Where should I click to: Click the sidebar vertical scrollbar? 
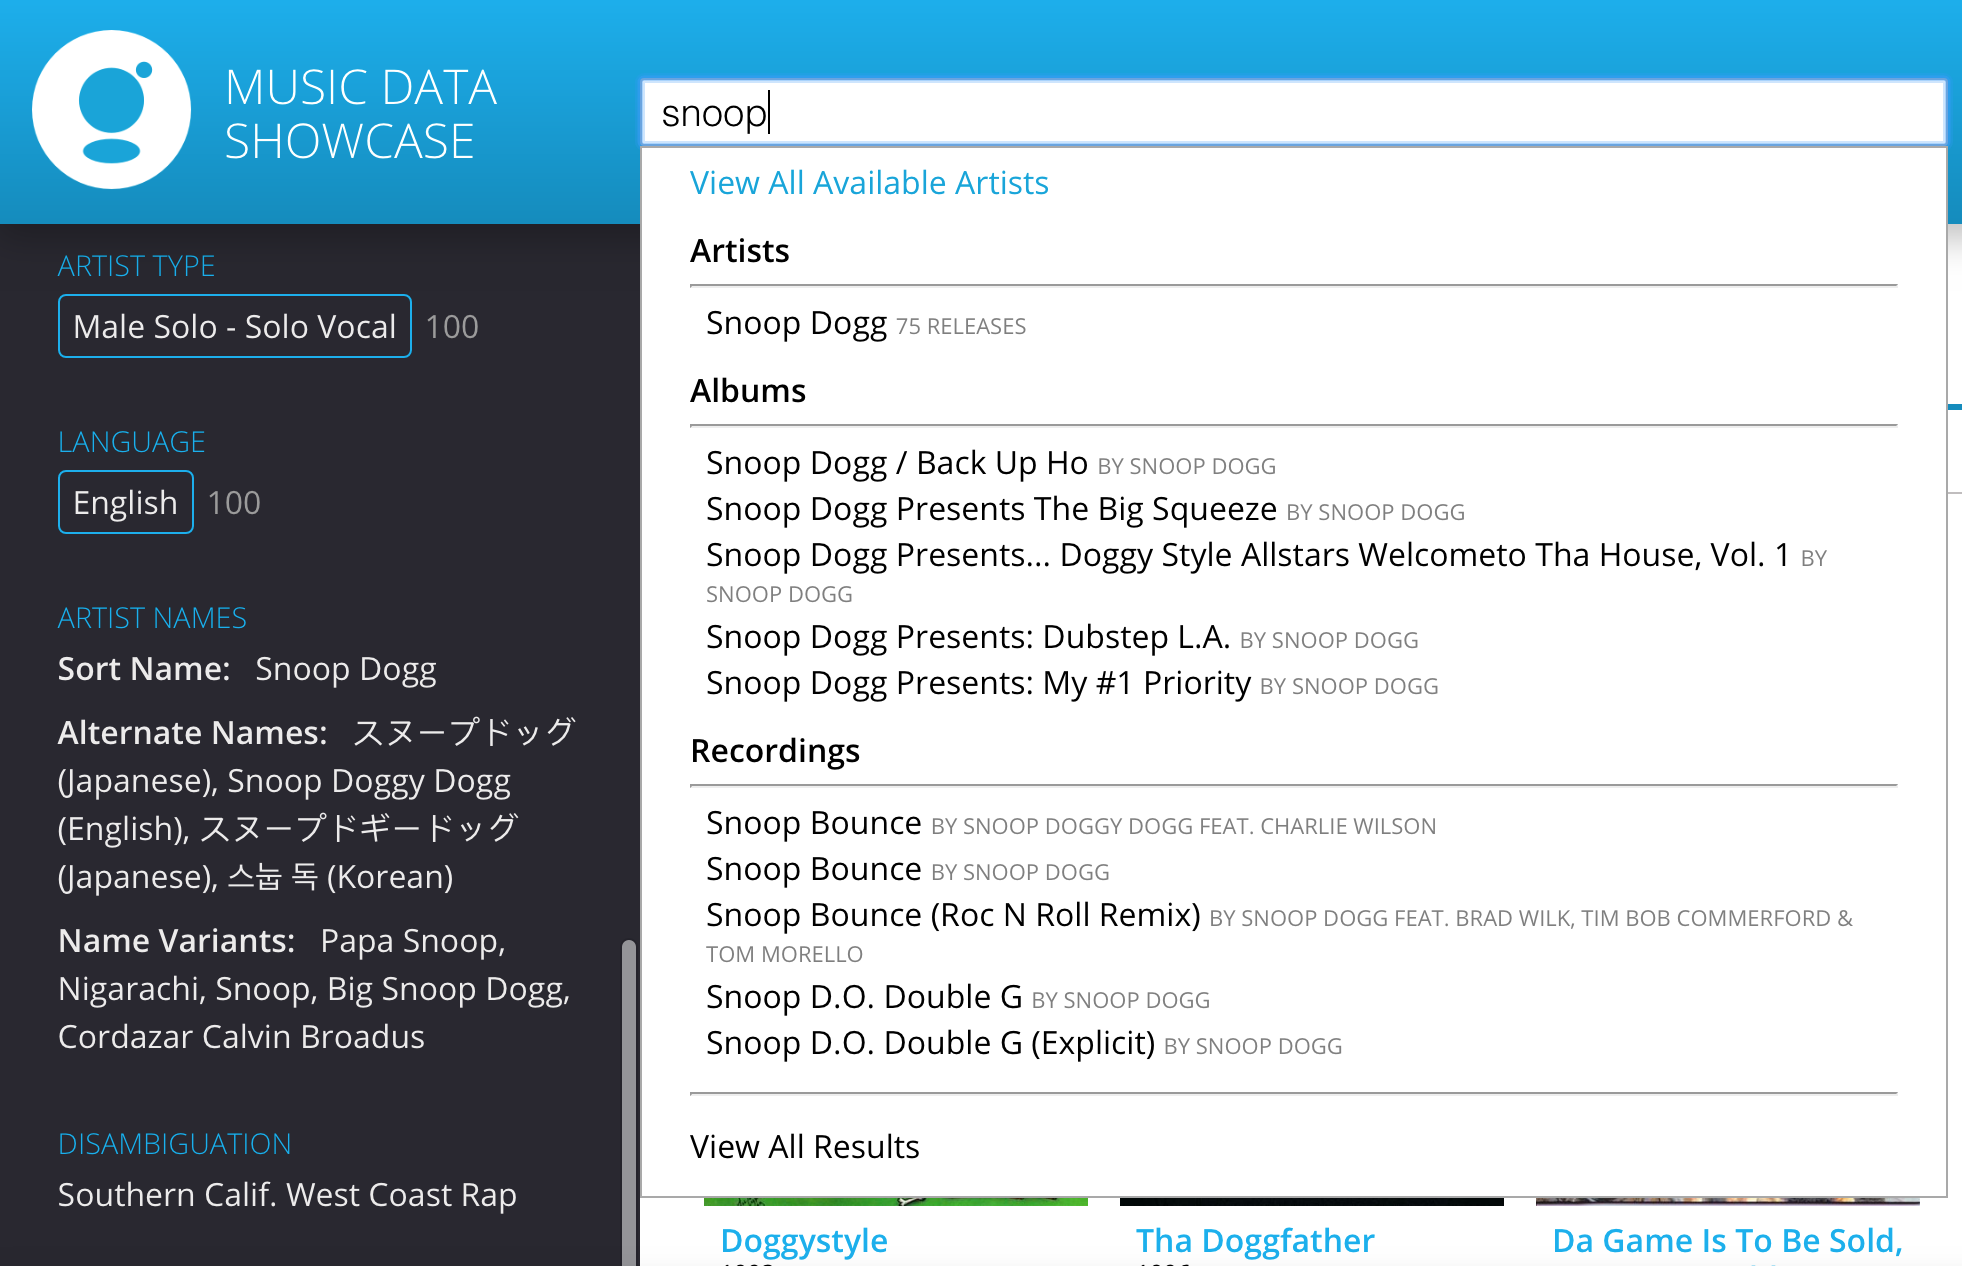tap(628, 1100)
